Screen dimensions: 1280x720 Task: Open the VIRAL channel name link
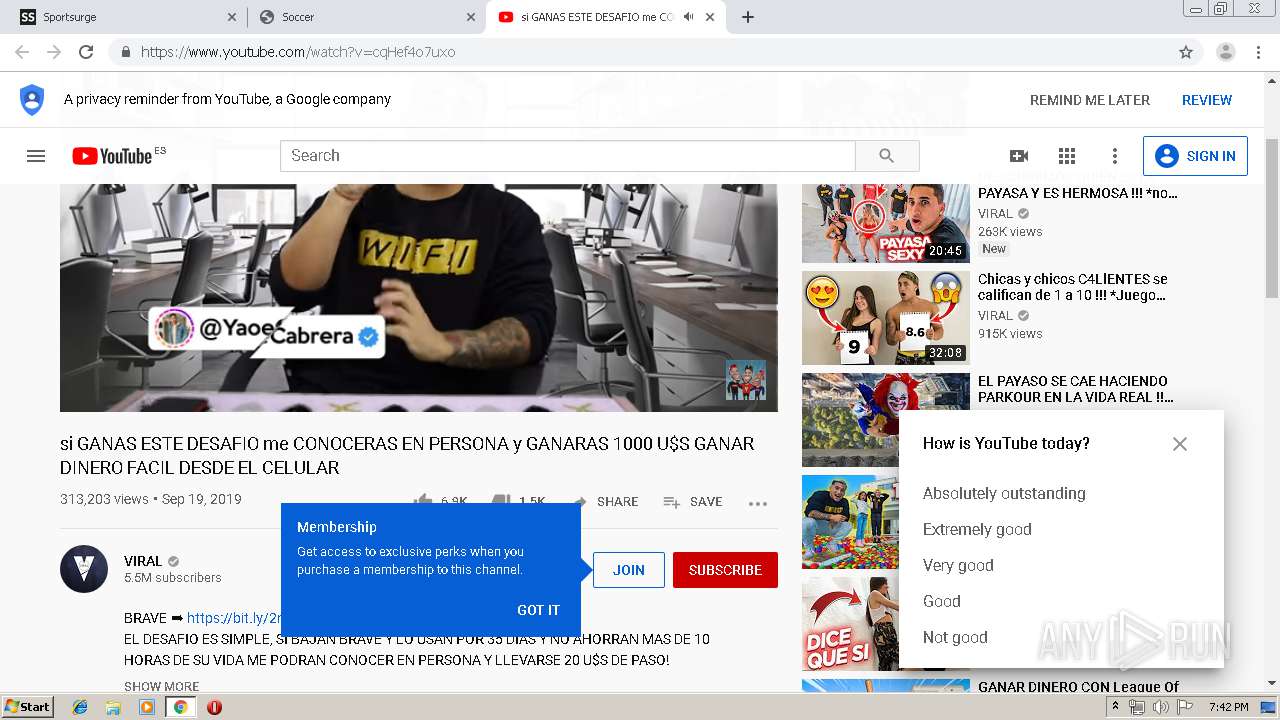[x=143, y=561]
